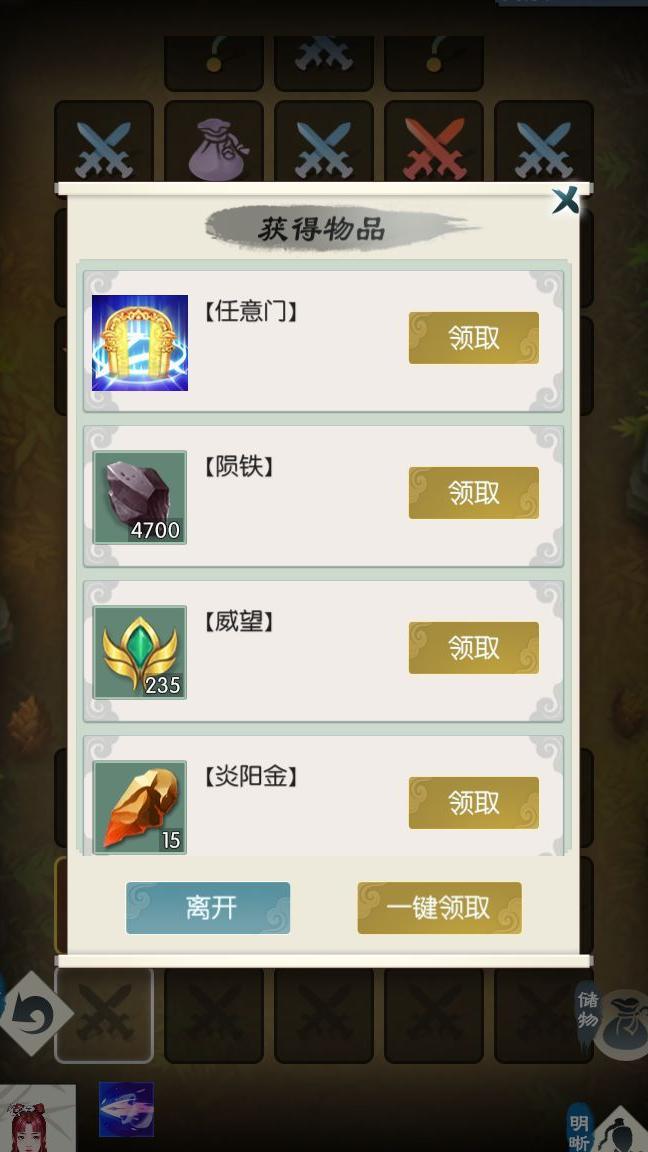Tap the 任意门 golden gate icon
648x1152 pixels.
140,342
